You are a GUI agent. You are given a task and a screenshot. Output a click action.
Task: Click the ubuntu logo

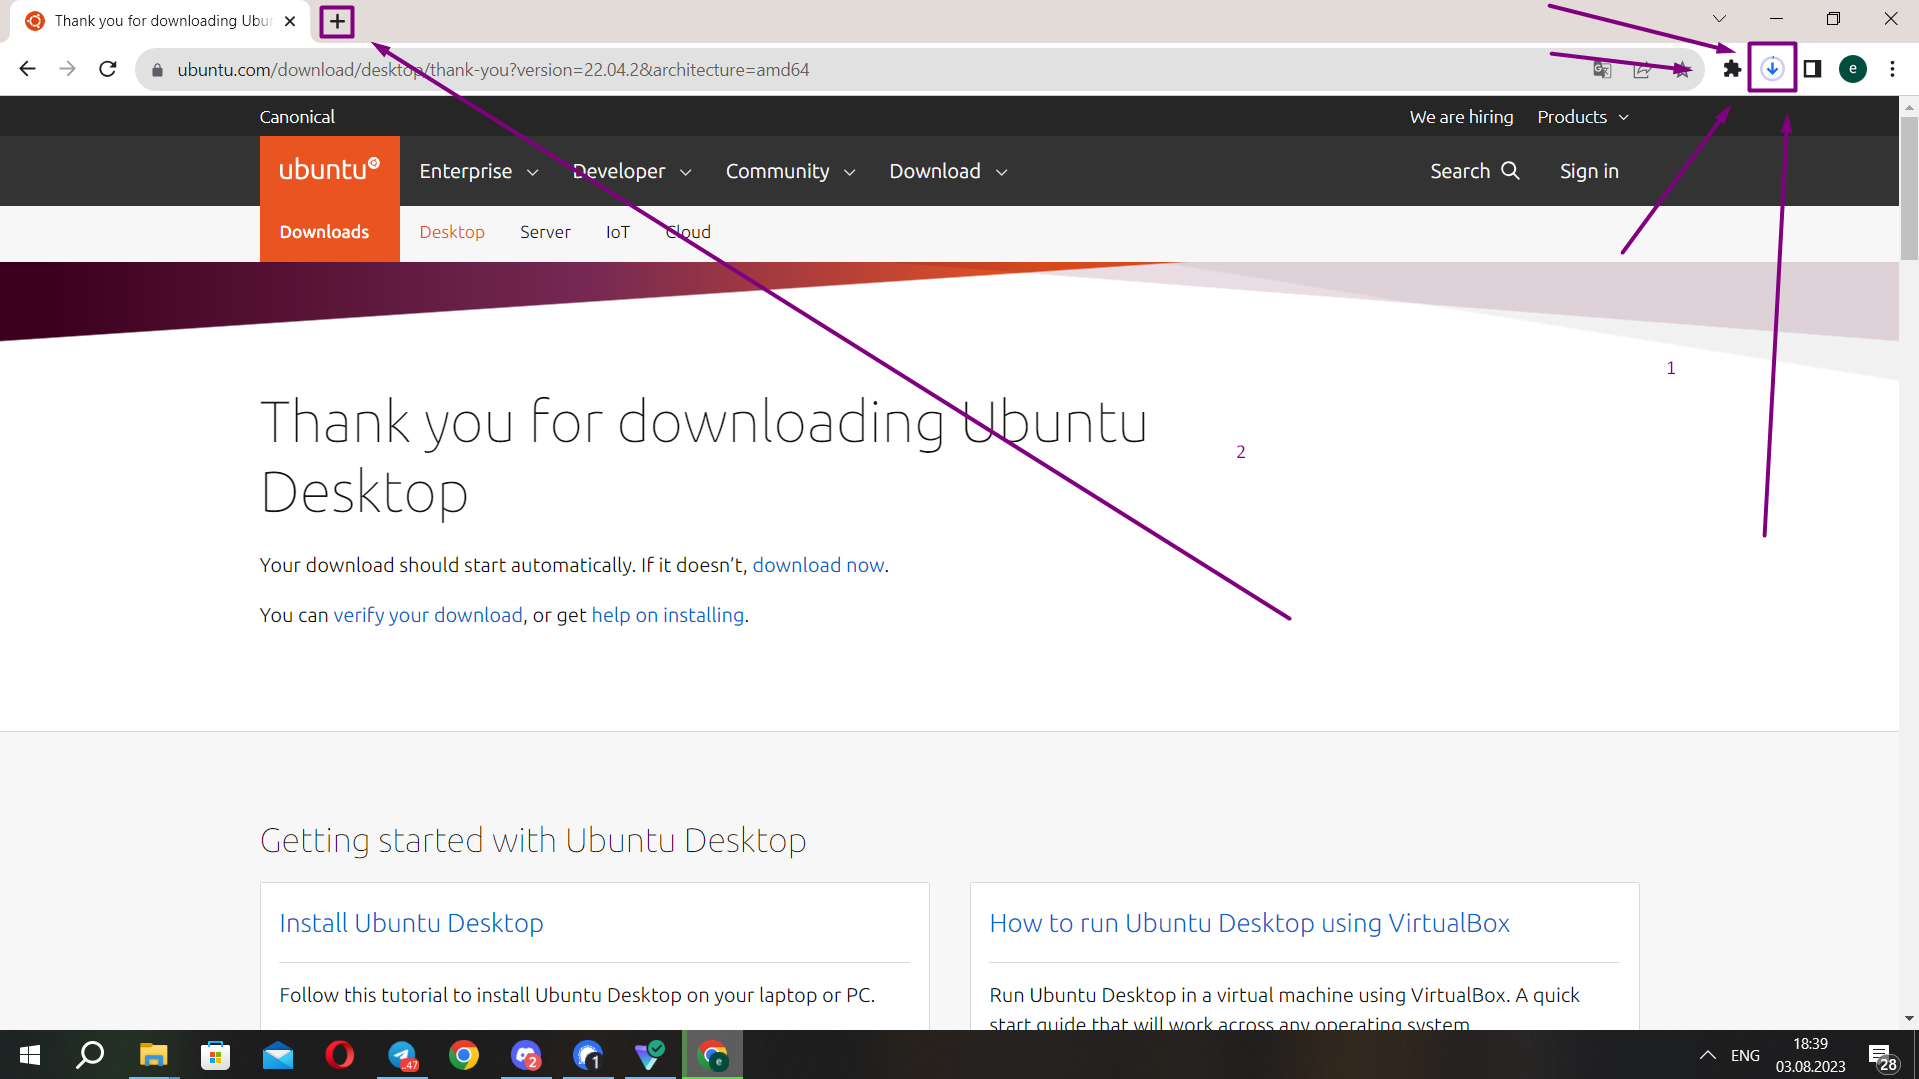(329, 170)
